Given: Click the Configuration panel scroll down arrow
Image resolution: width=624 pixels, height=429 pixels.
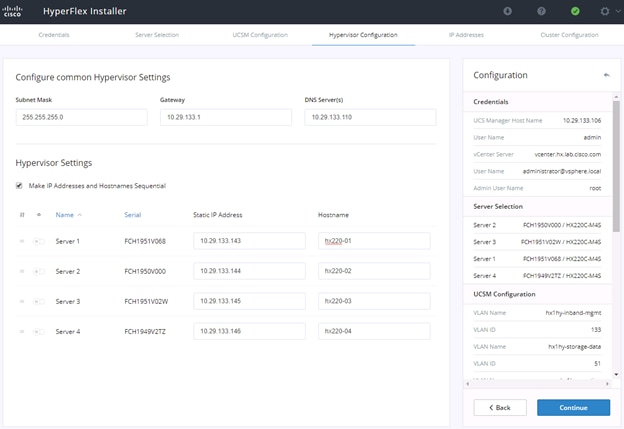Looking at the screenshot, I should point(616,374).
